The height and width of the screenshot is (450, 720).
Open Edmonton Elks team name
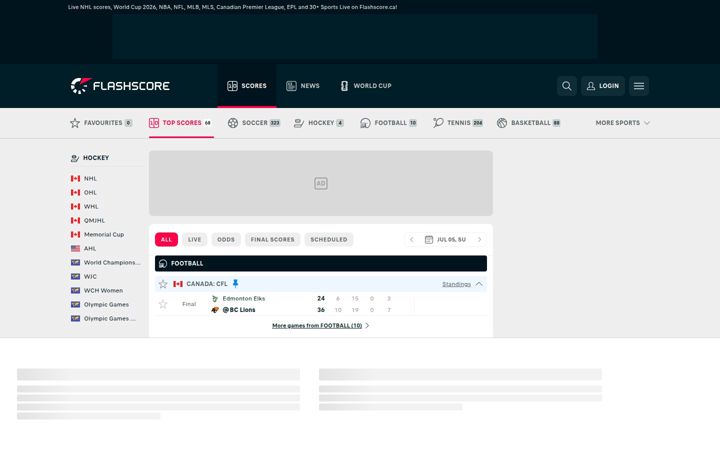(244, 298)
